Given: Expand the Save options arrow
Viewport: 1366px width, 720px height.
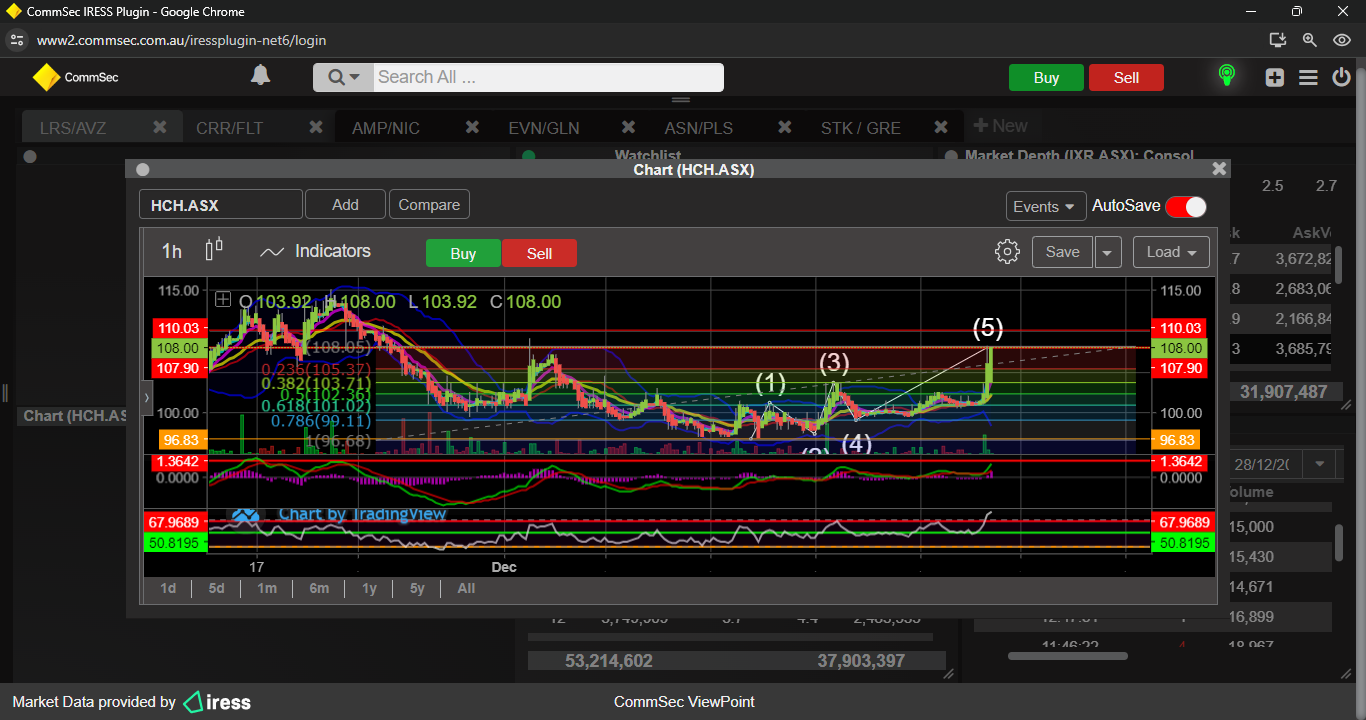Looking at the screenshot, I should click(x=1107, y=253).
